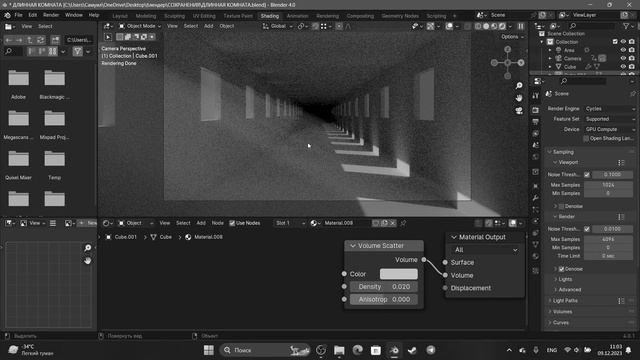Click the Anisotropy value field
The image size is (640, 360).
point(384,300)
